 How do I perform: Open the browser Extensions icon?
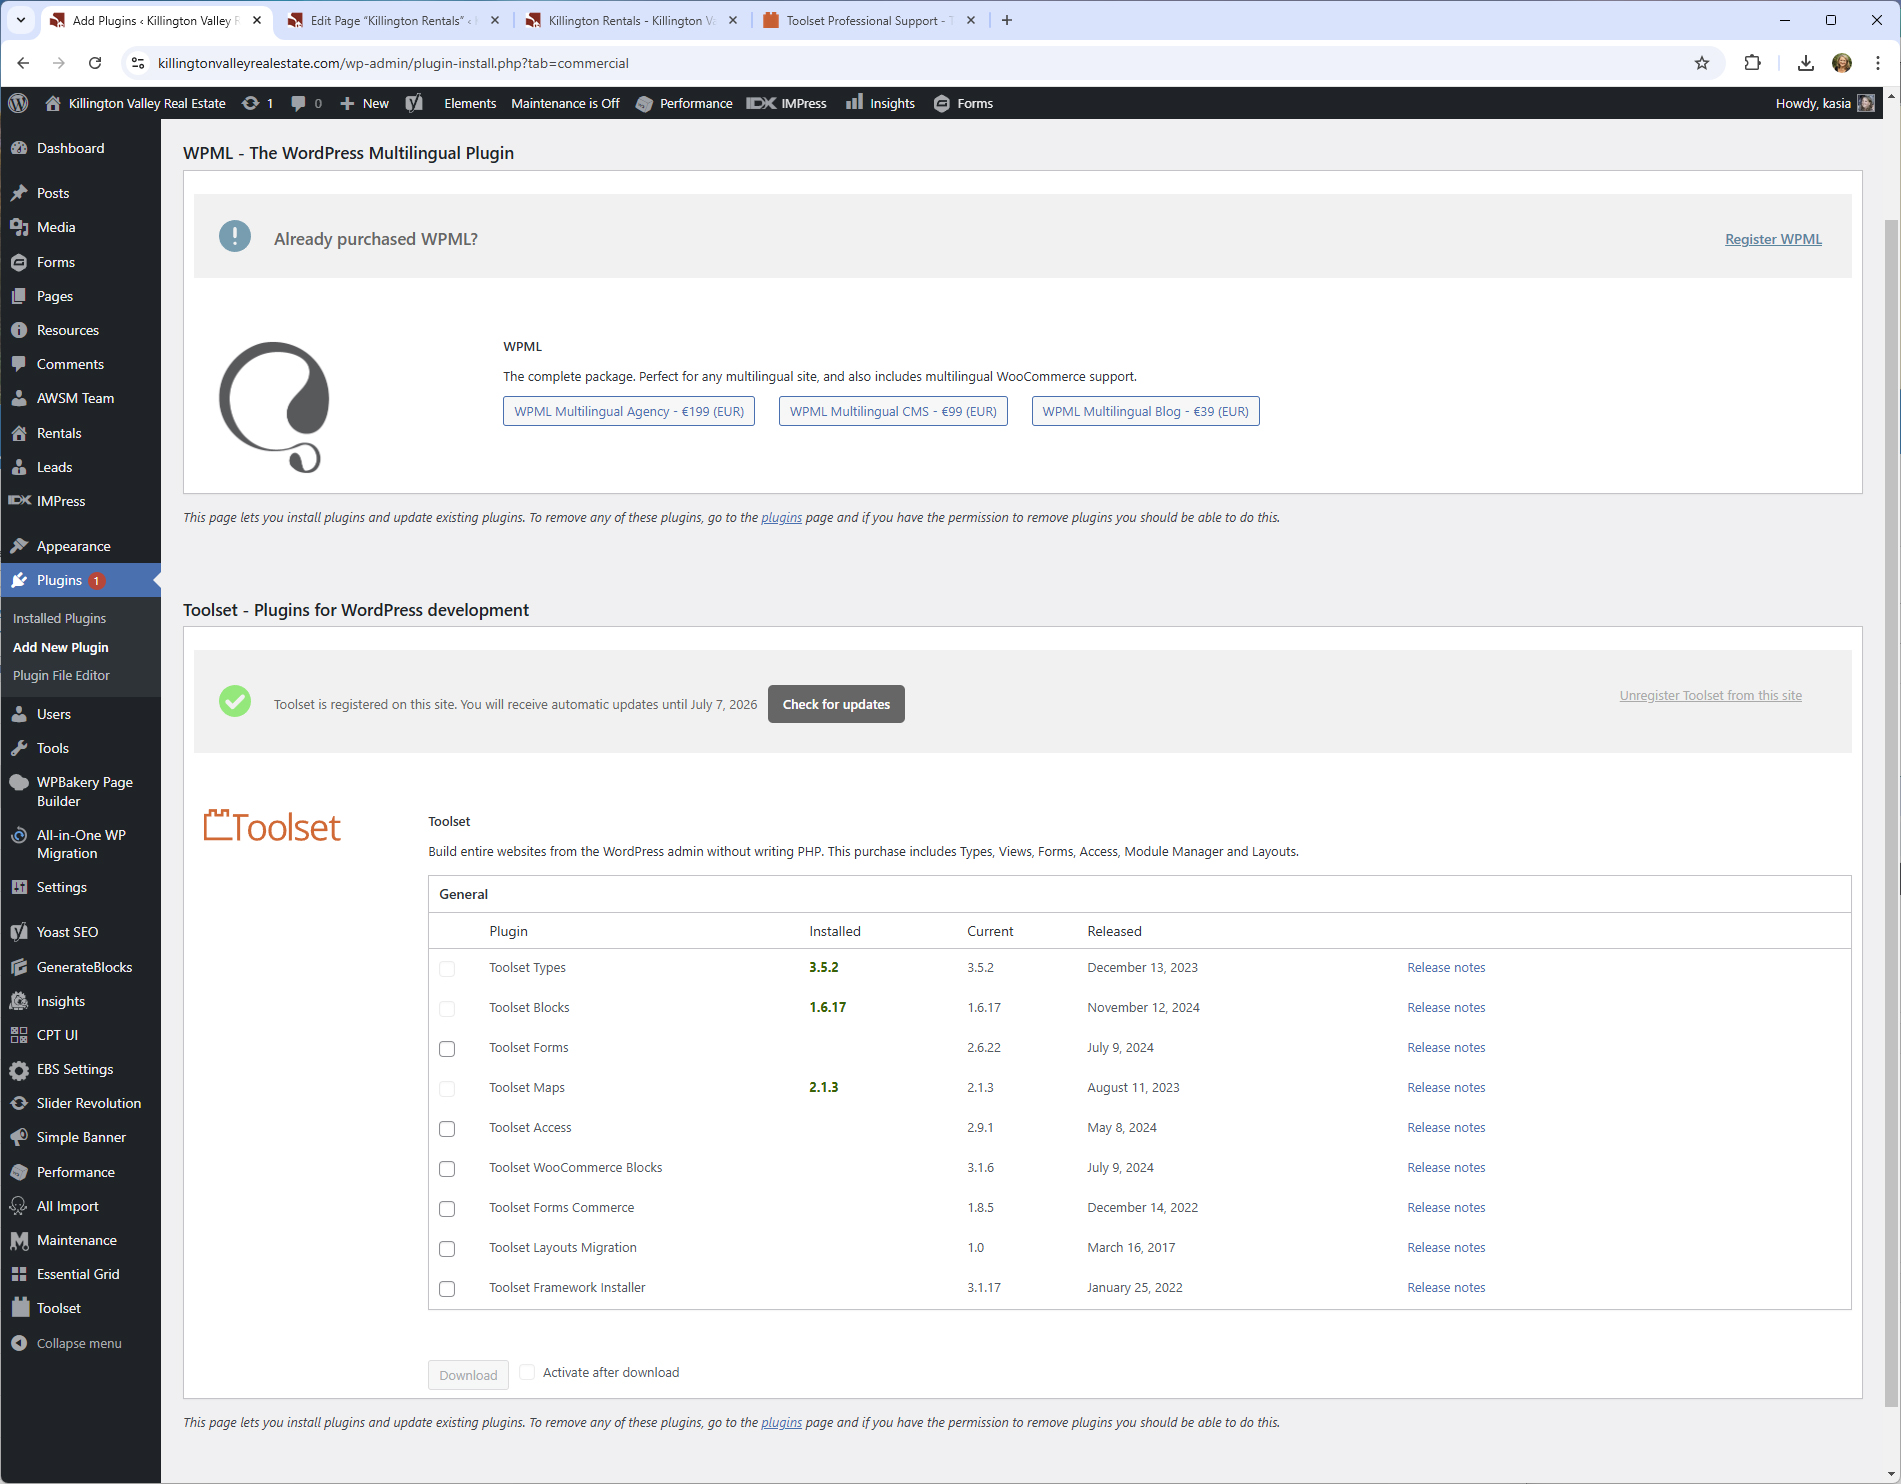coord(1752,63)
